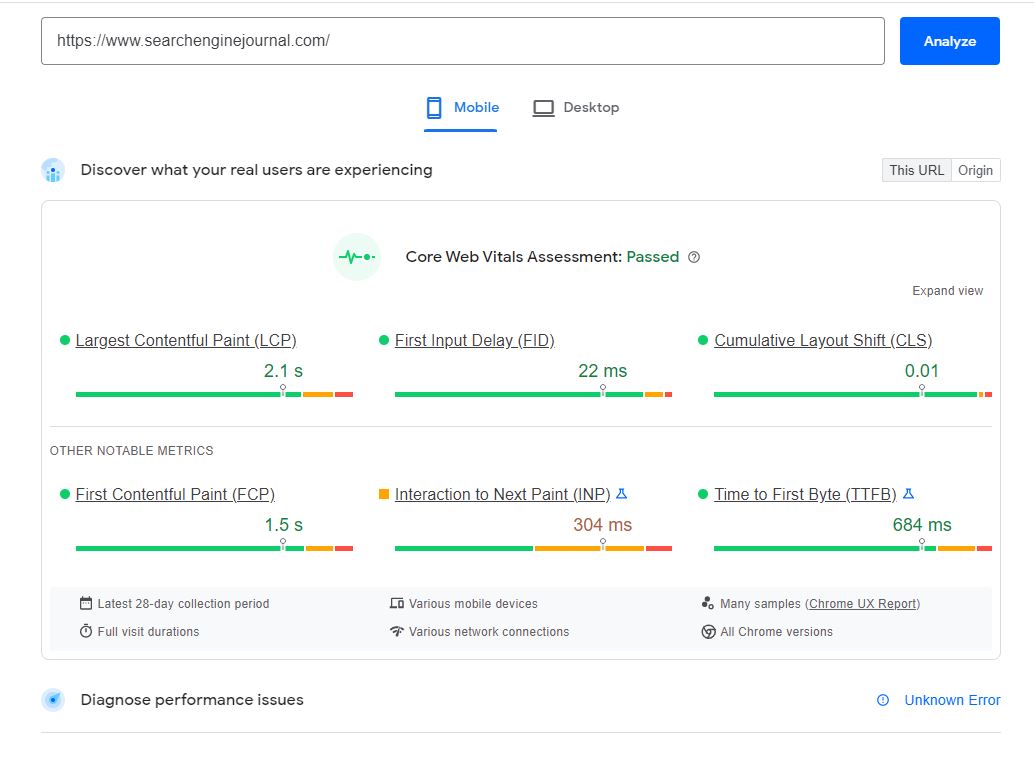The height and width of the screenshot is (774, 1034).
Task: Click the Core Web Vitals heartbeat icon
Action: click(x=357, y=257)
